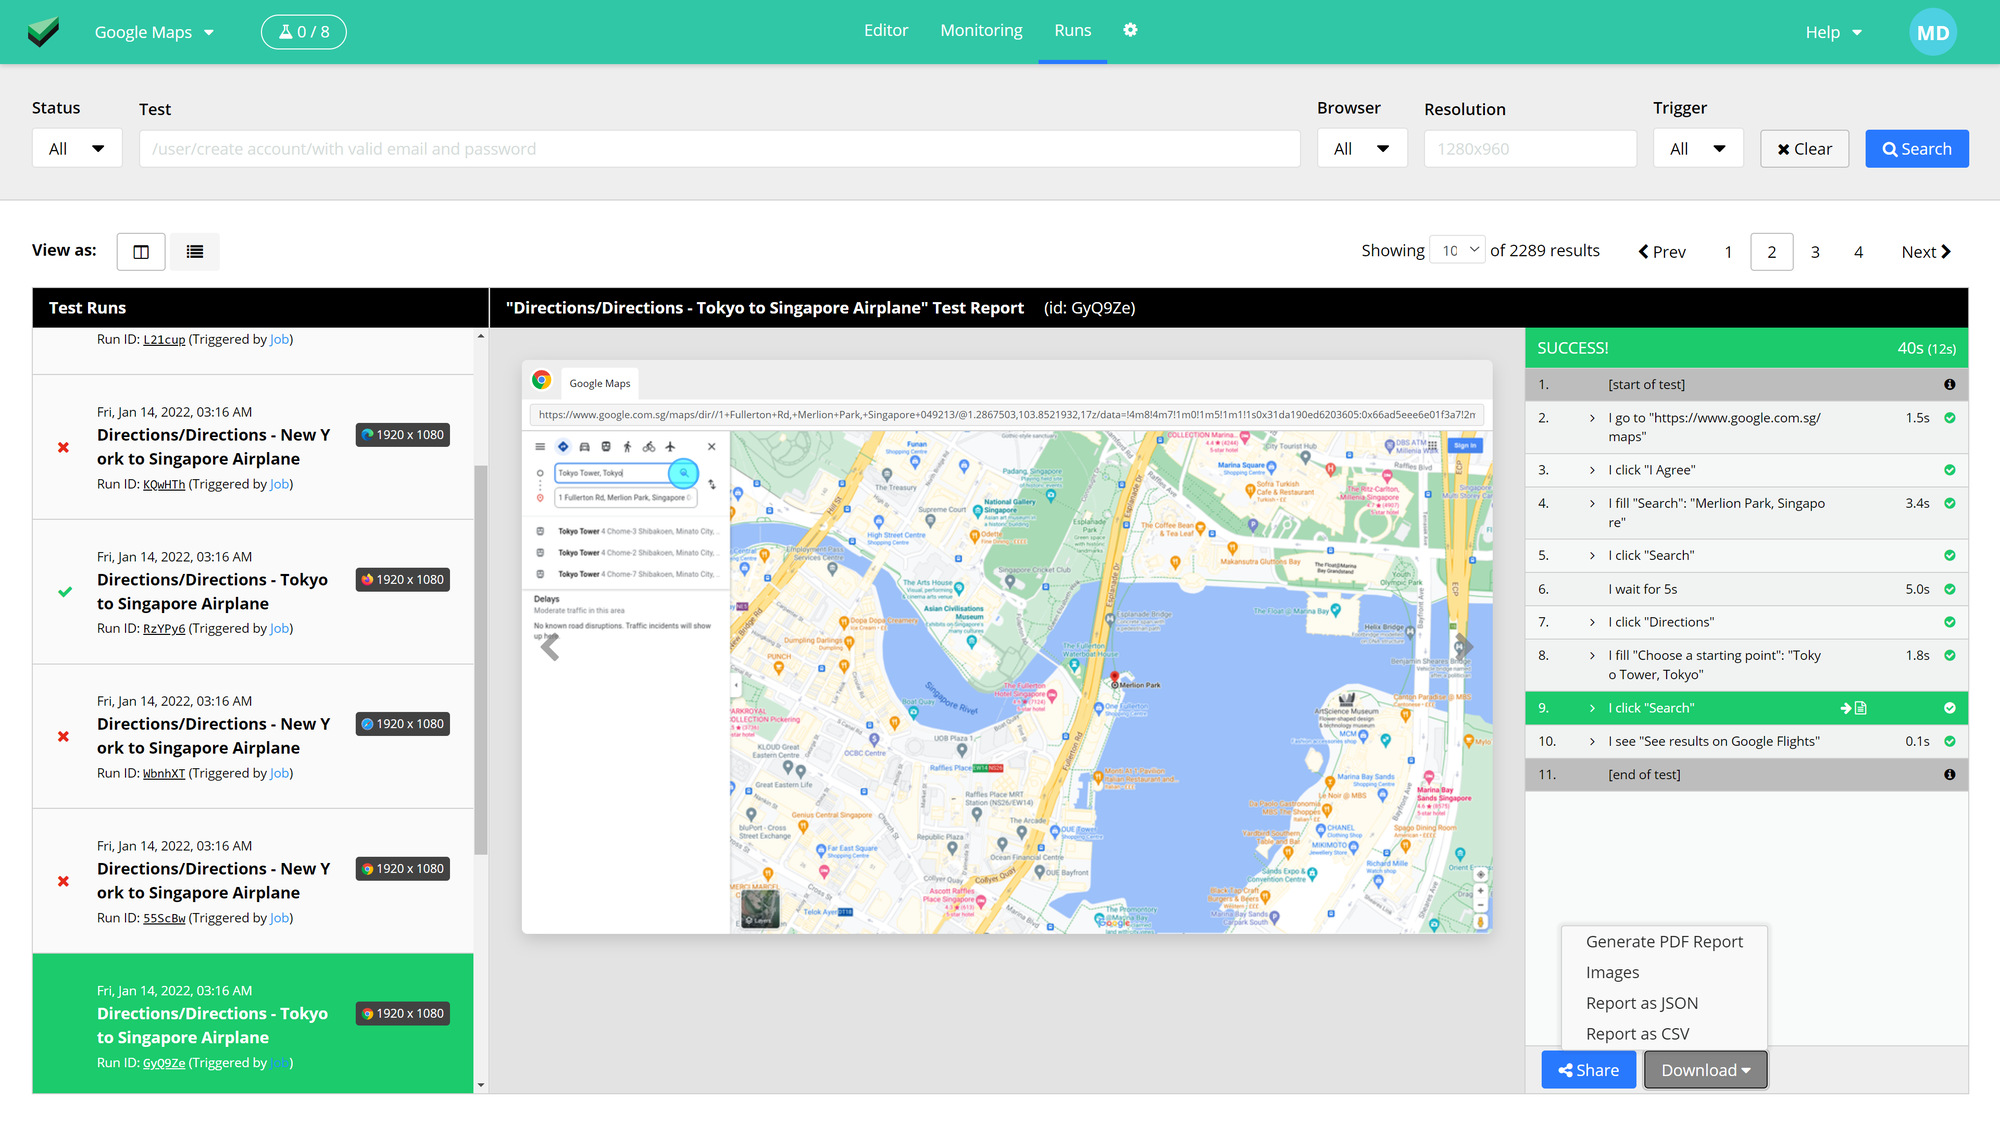
Task: Click the test name input field
Action: click(x=720, y=148)
